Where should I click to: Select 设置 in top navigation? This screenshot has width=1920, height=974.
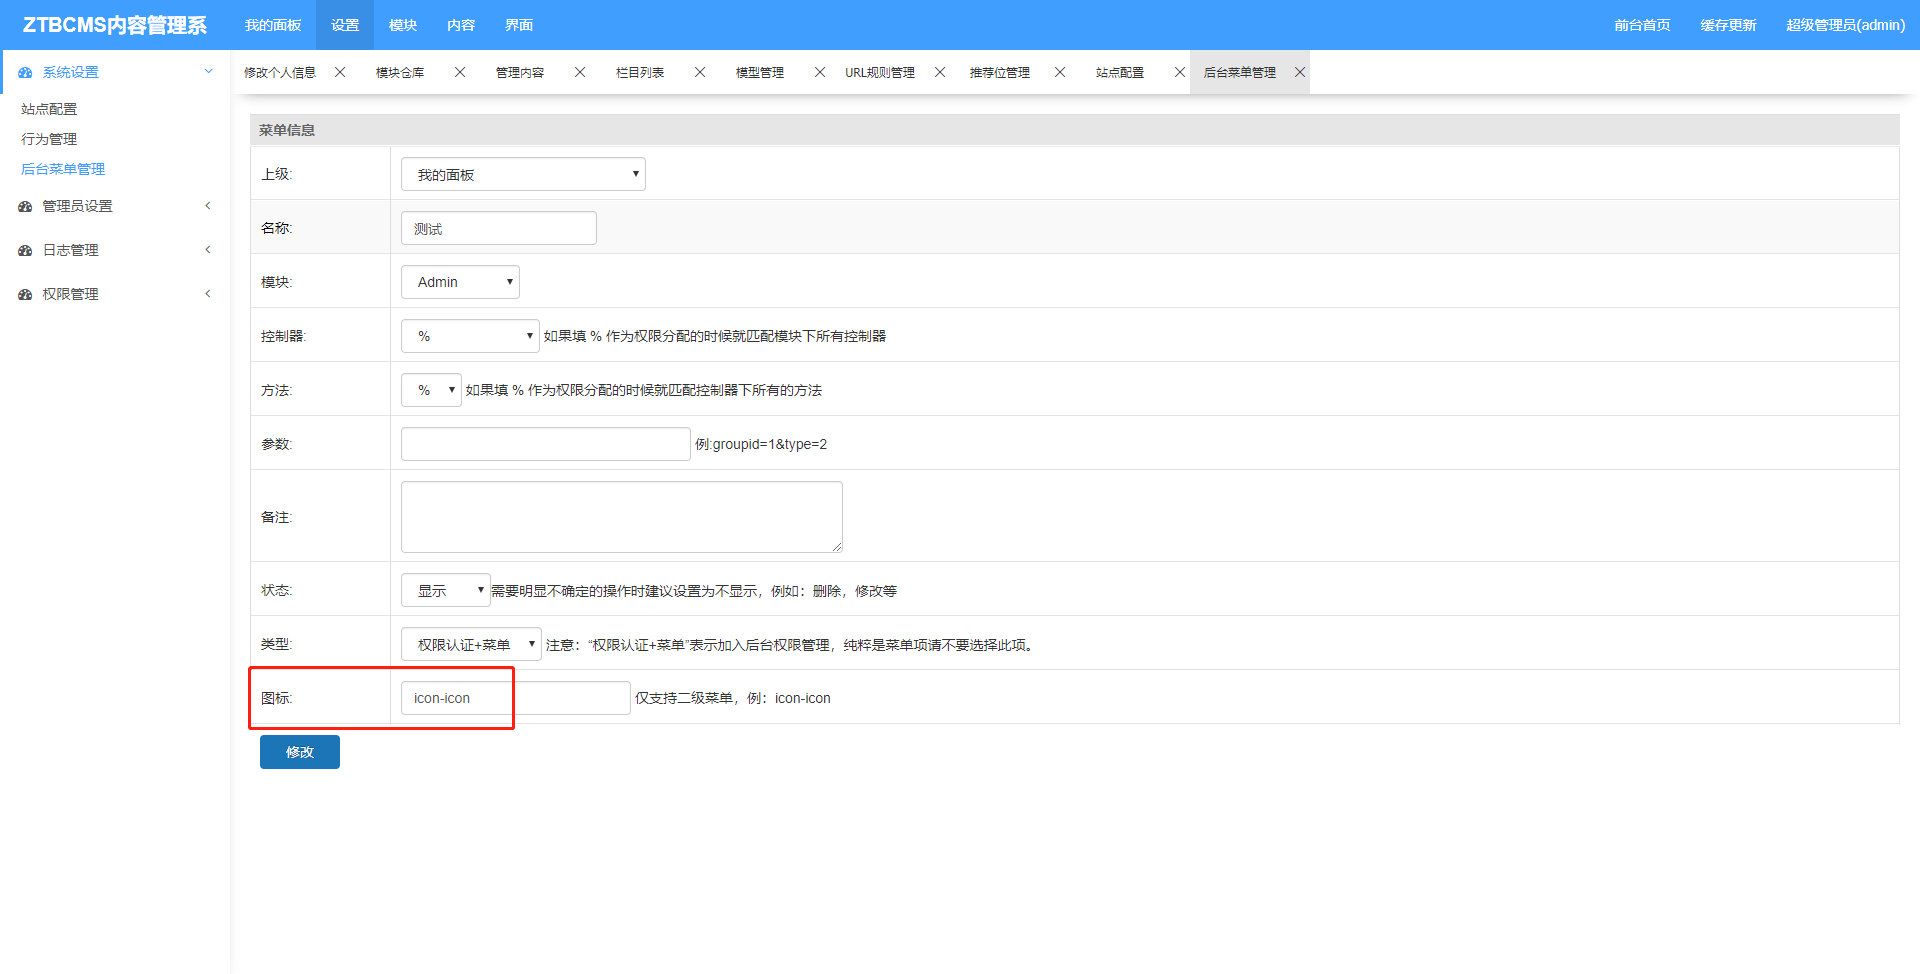point(345,25)
